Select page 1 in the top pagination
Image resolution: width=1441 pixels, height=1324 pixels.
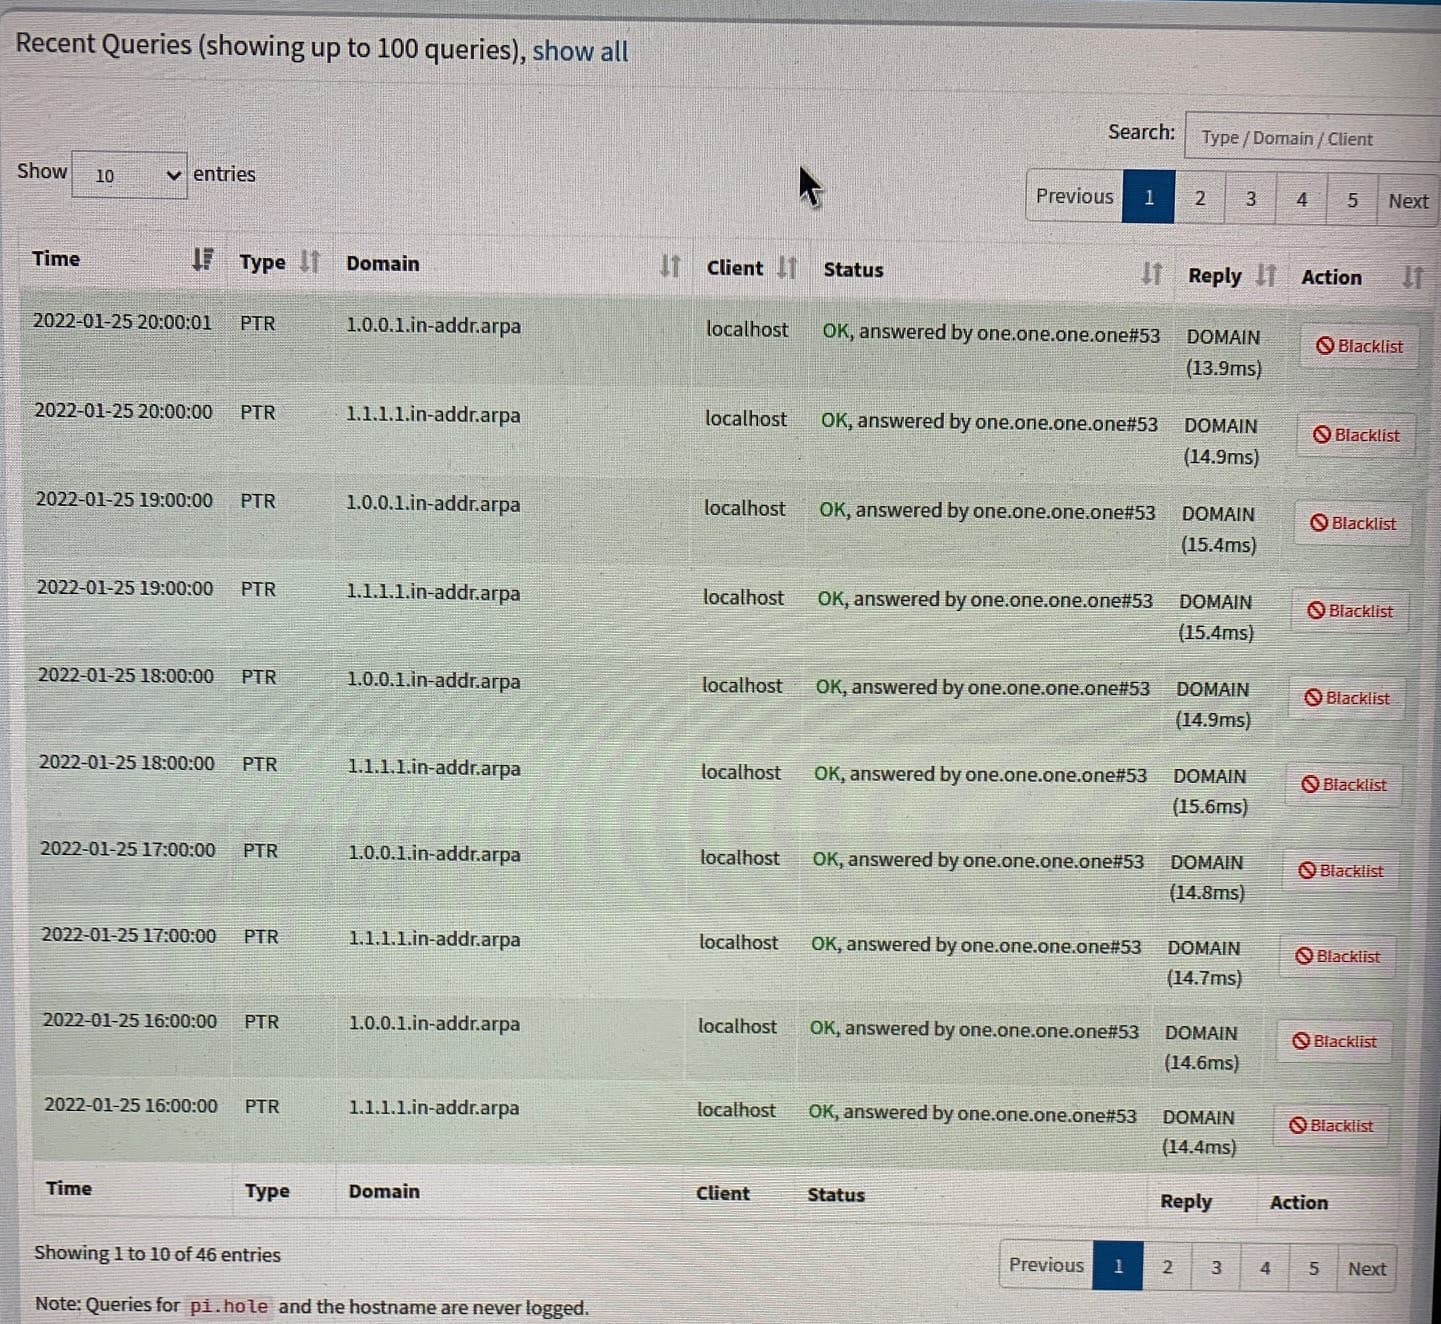coord(1149,197)
